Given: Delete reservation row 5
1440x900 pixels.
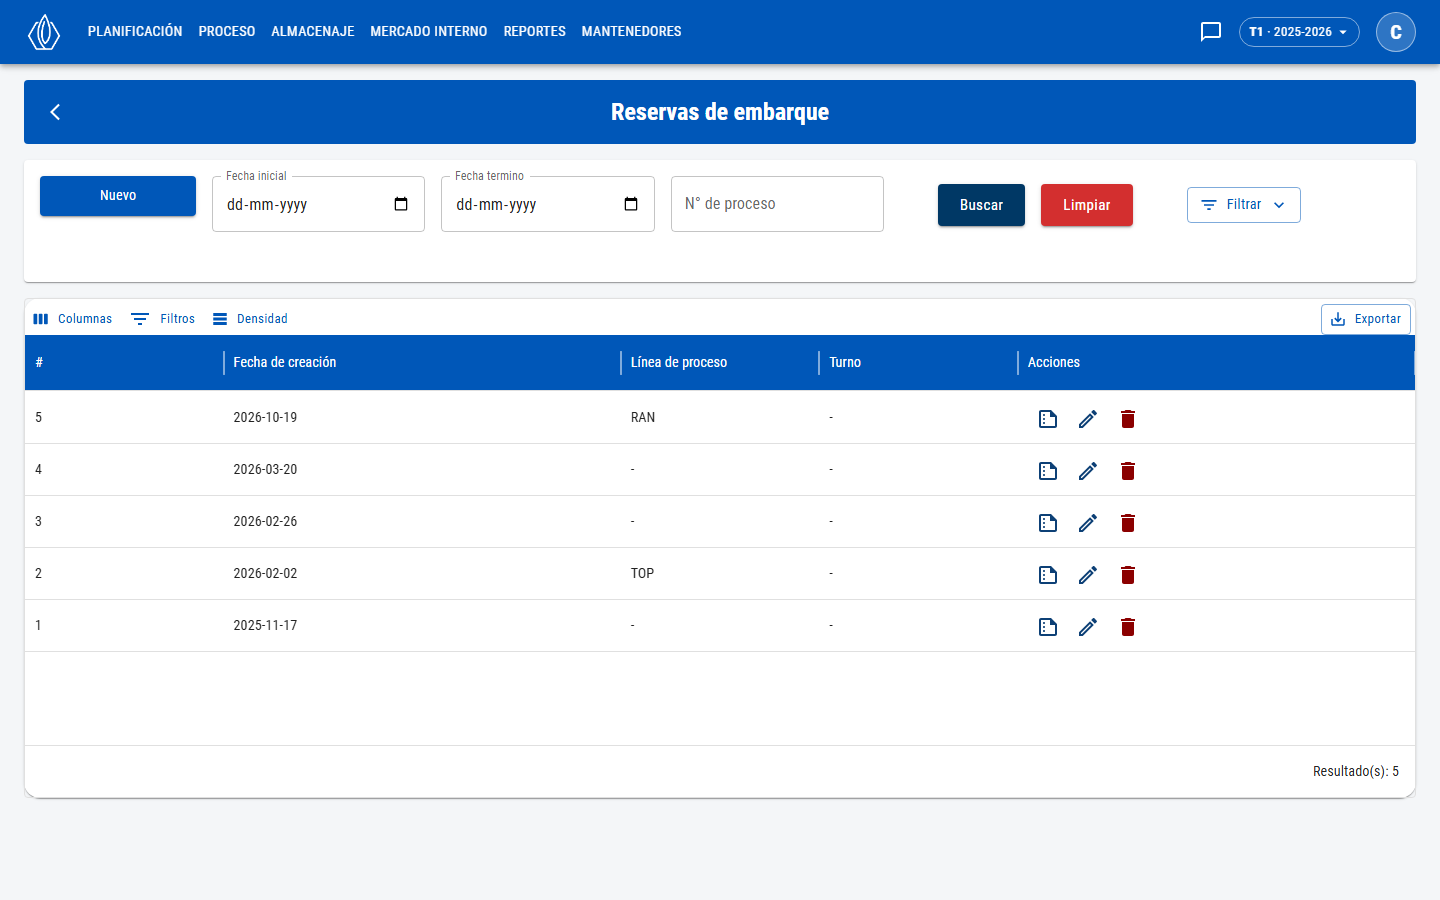Looking at the screenshot, I should (1128, 419).
